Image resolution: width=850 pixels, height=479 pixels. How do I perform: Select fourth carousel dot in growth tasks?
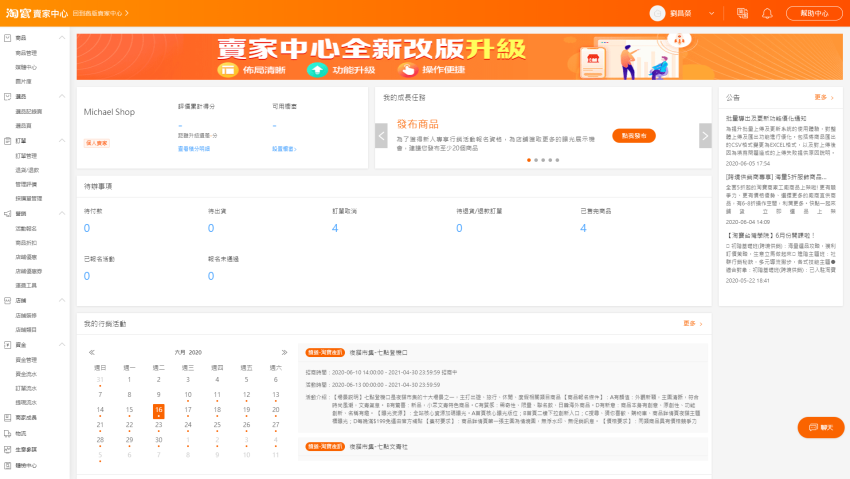pos(550,160)
